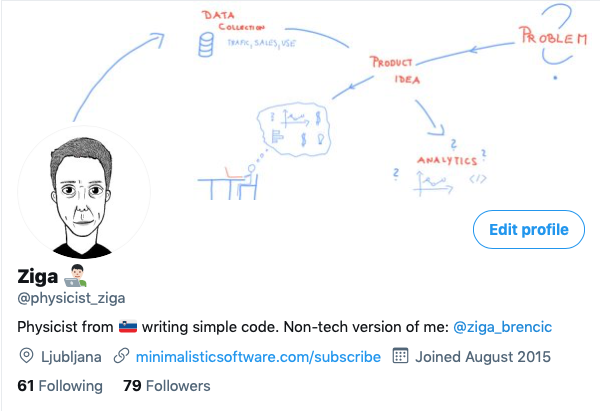Screen dimensions: 600x411
Task: Open the @ziga_brencic mention link
Action: [502, 327]
